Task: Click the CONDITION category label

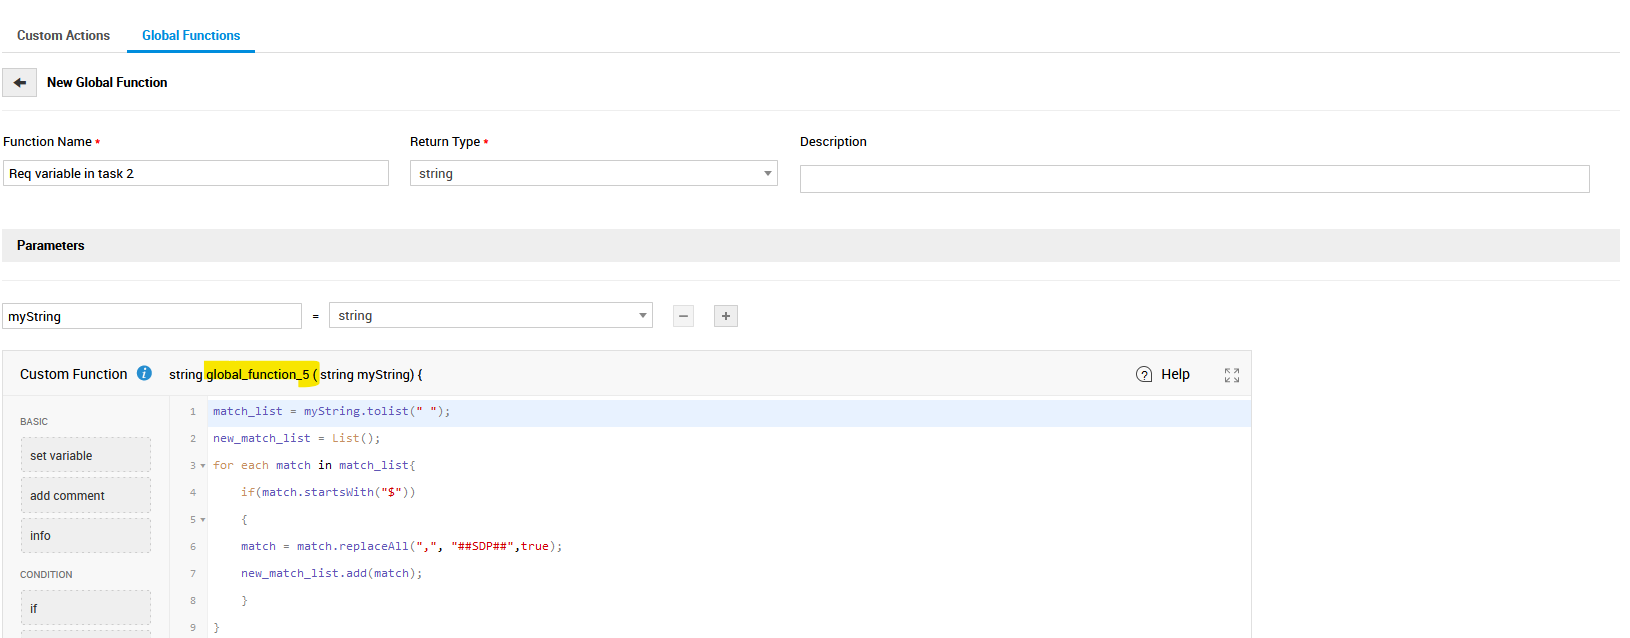Action: (46, 575)
